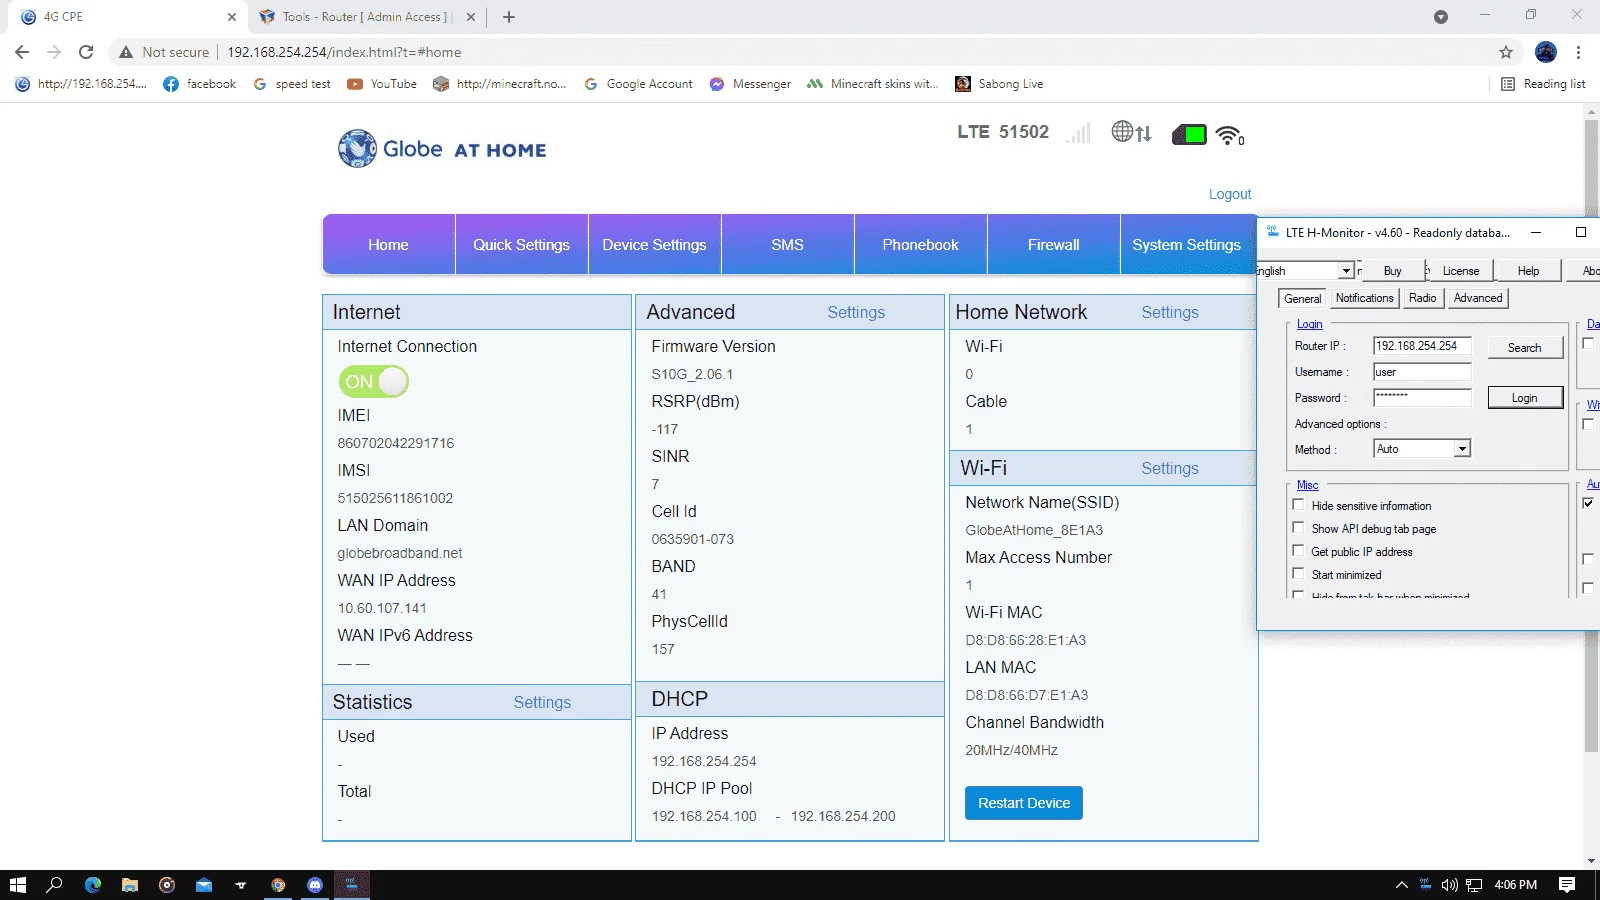Open Settings link in Advanced panel
The image size is (1600, 900).
pos(856,312)
